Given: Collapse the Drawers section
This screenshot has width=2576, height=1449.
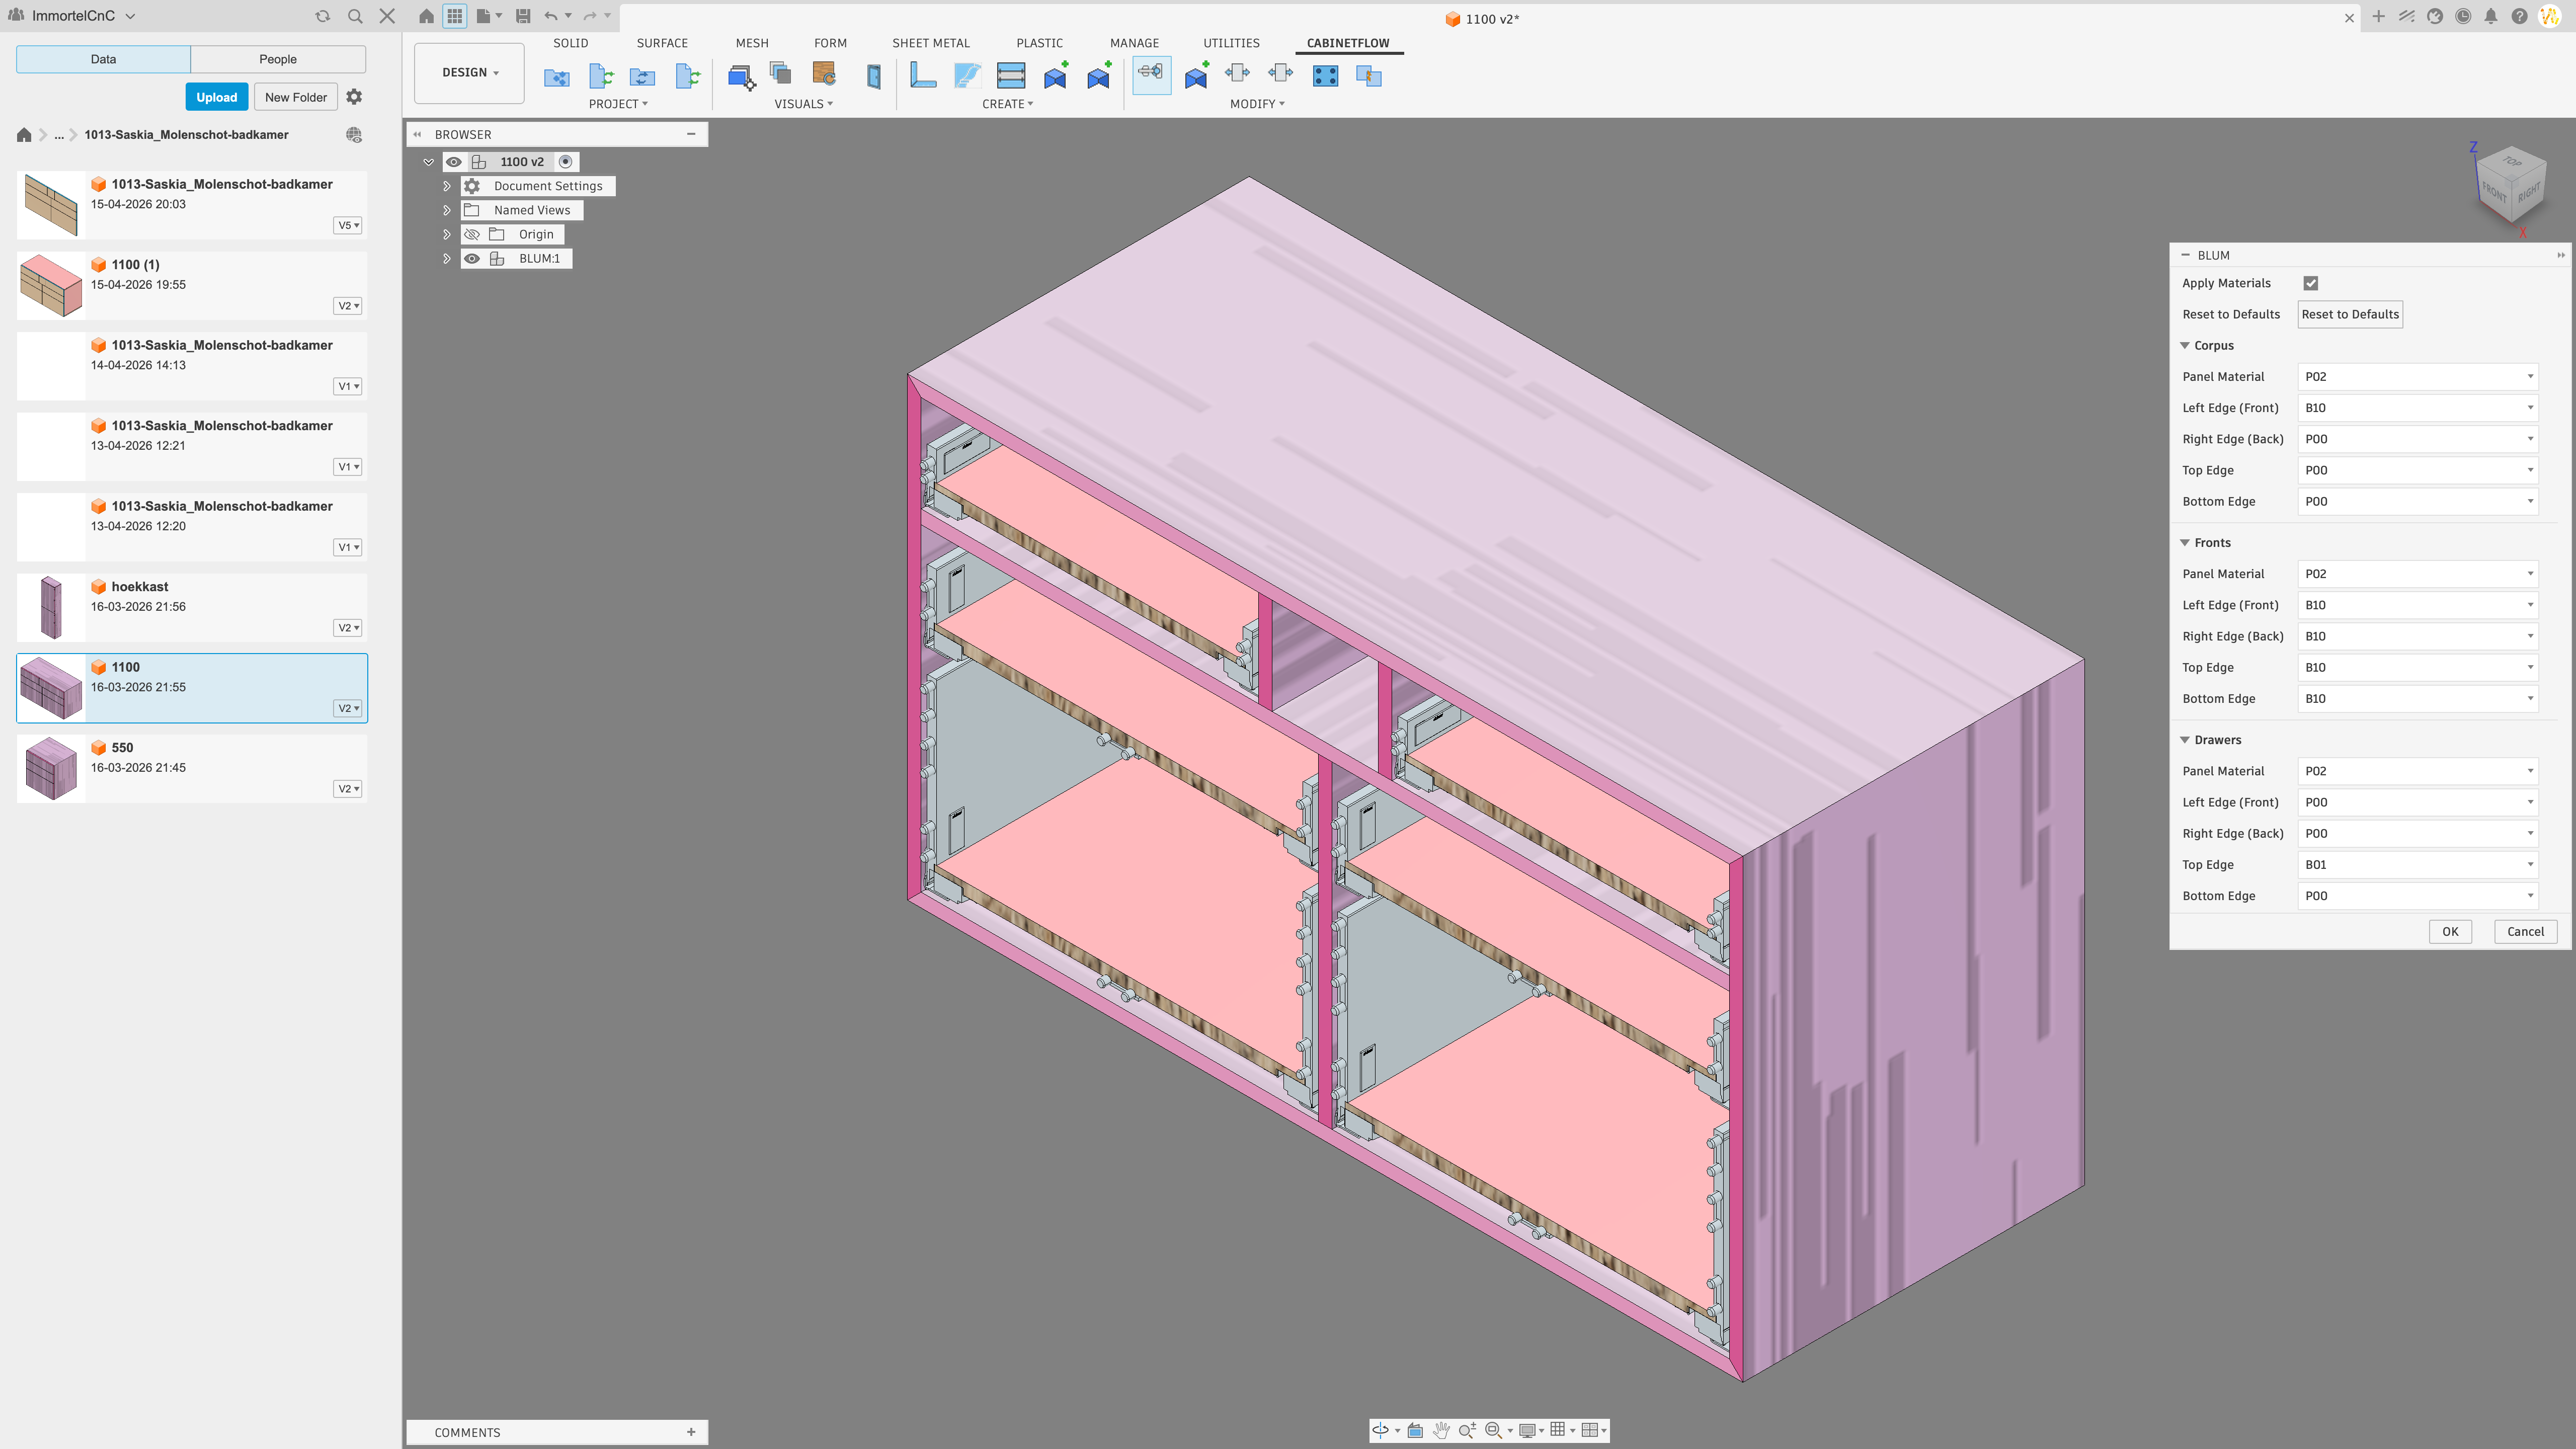Looking at the screenshot, I should point(2185,740).
